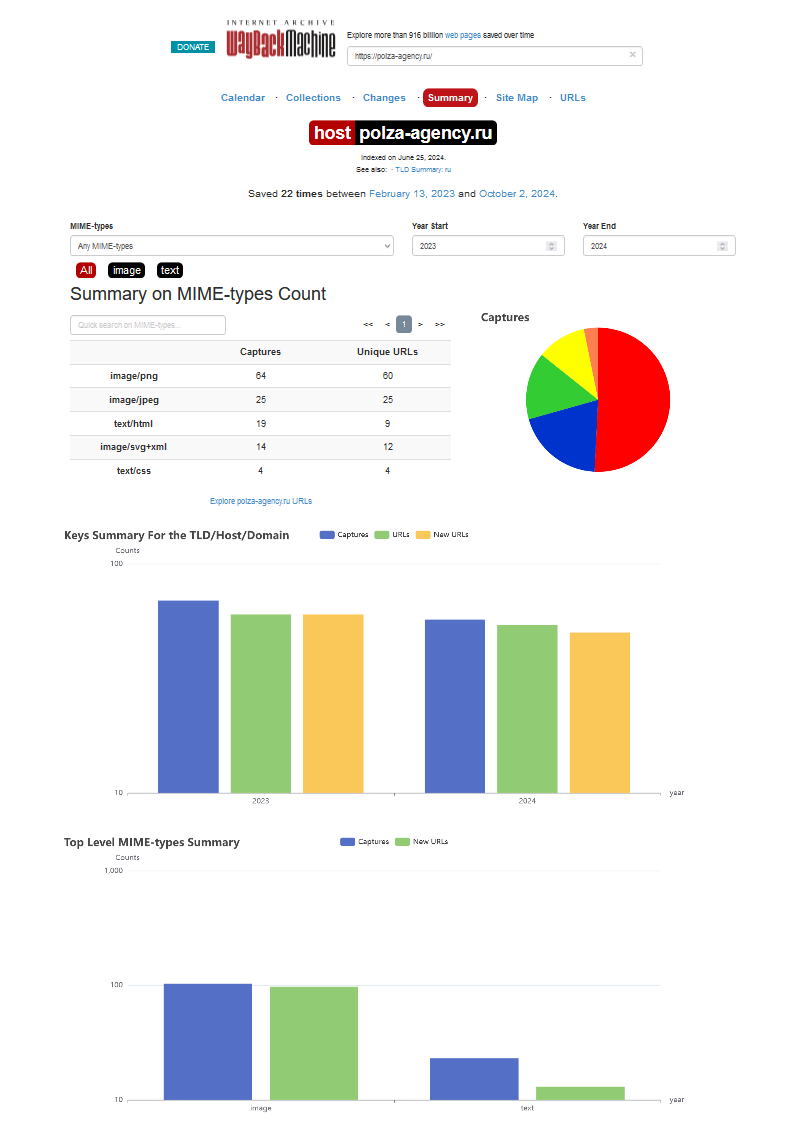Select the image filter tag
This screenshot has height=1124, width=790.
click(x=127, y=270)
